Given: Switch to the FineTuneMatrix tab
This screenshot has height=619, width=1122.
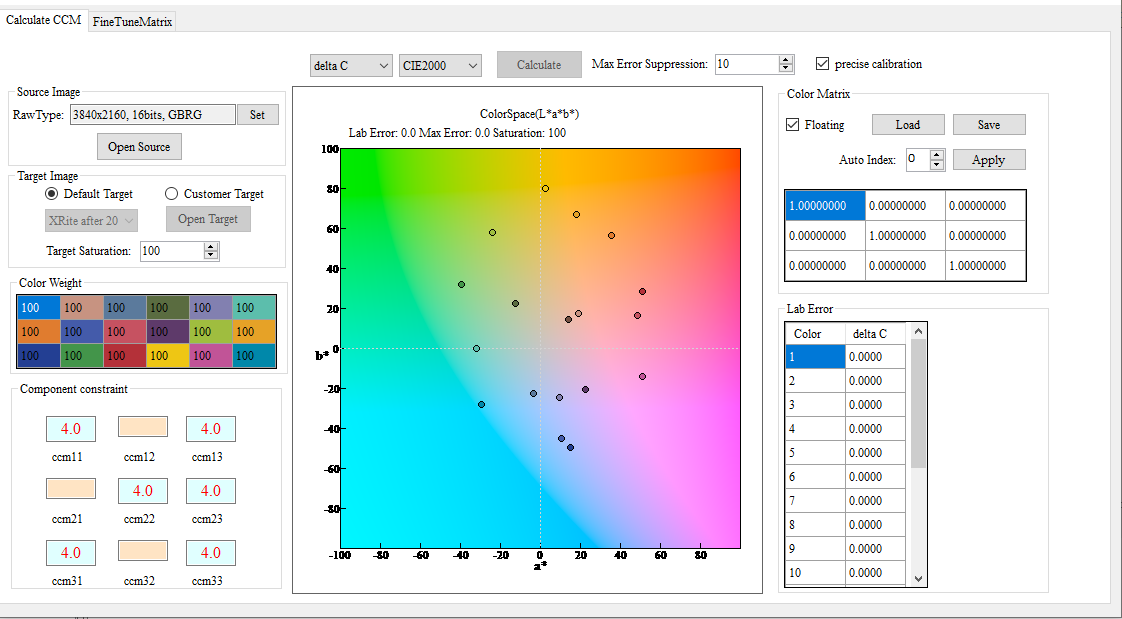Looking at the screenshot, I should (x=131, y=20).
